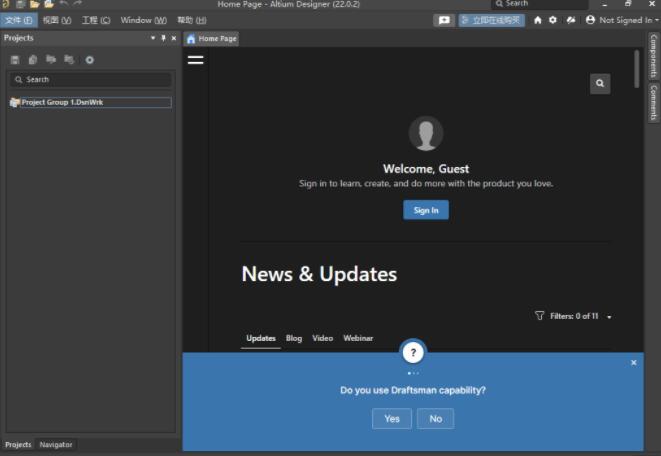Click the question mark circle on survey banner
The height and width of the screenshot is (456, 661).
[413, 353]
